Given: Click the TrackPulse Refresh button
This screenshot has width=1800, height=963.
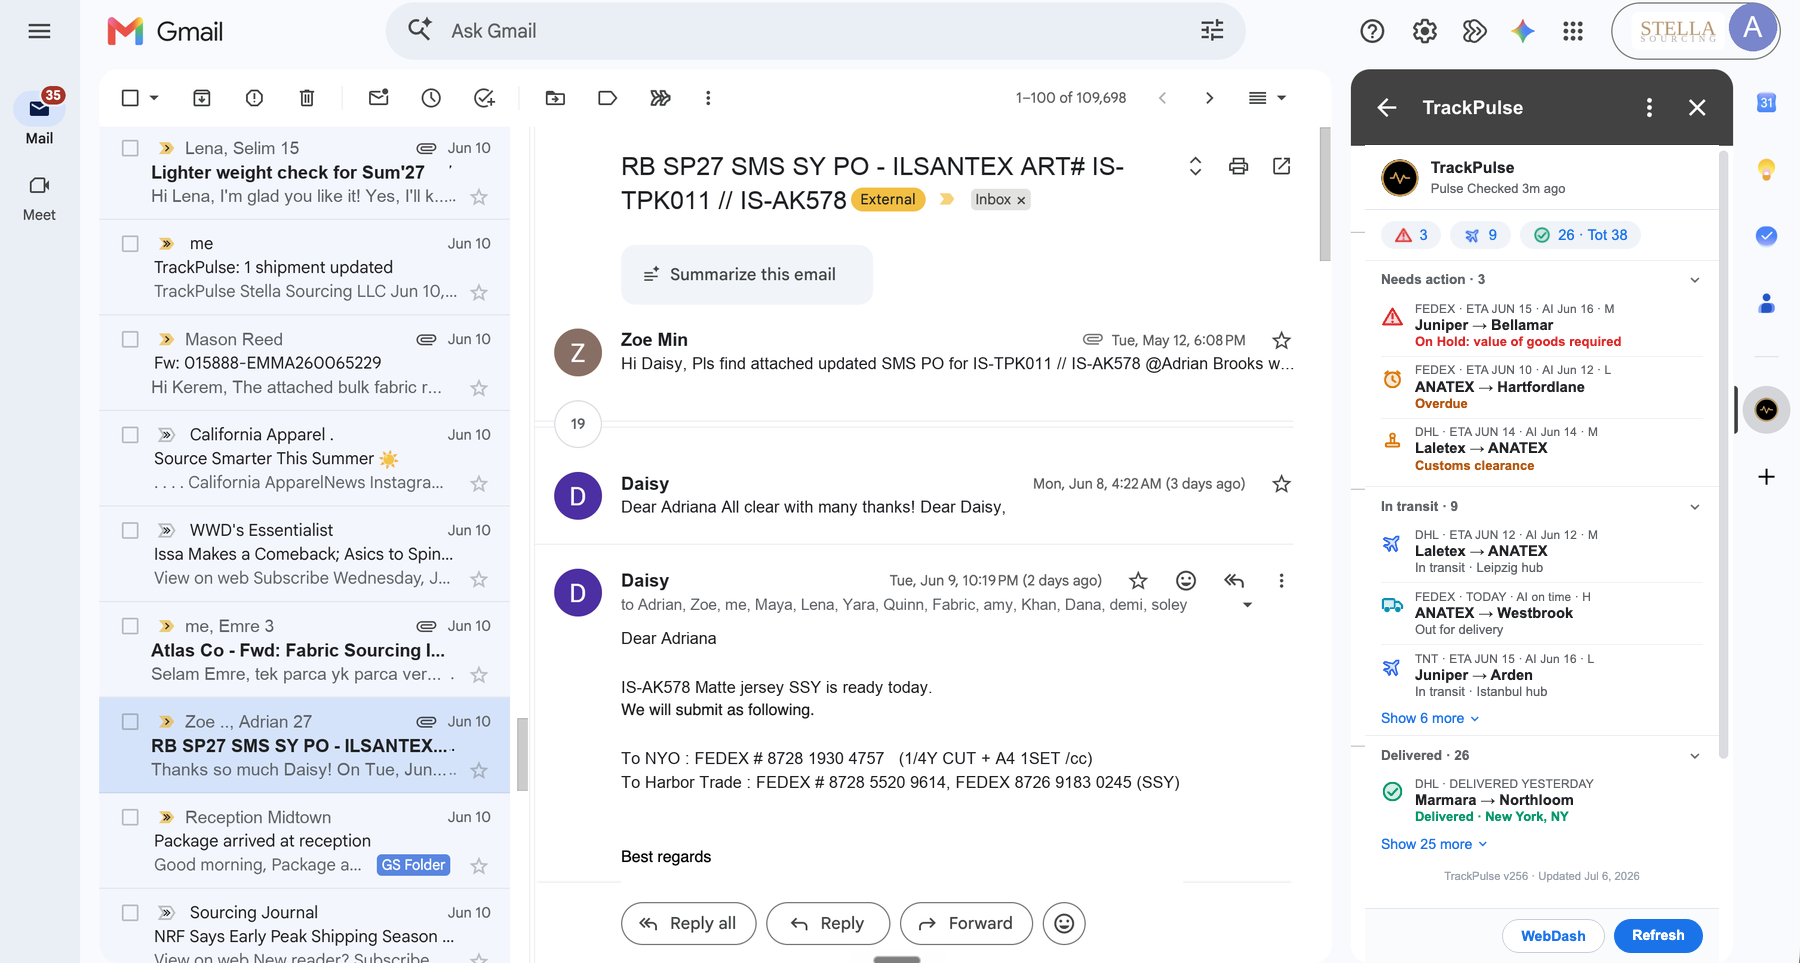Looking at the screenshot, I should click(x=1658, y=936).
